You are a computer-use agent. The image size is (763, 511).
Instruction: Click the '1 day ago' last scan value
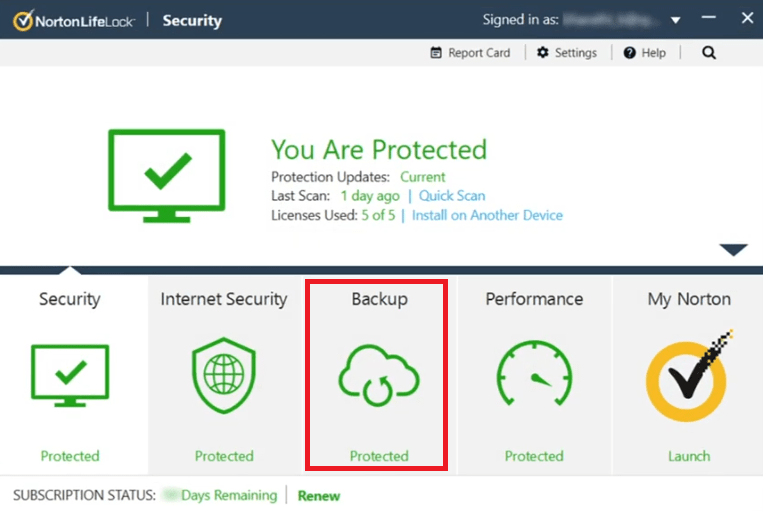click(370, 196)
